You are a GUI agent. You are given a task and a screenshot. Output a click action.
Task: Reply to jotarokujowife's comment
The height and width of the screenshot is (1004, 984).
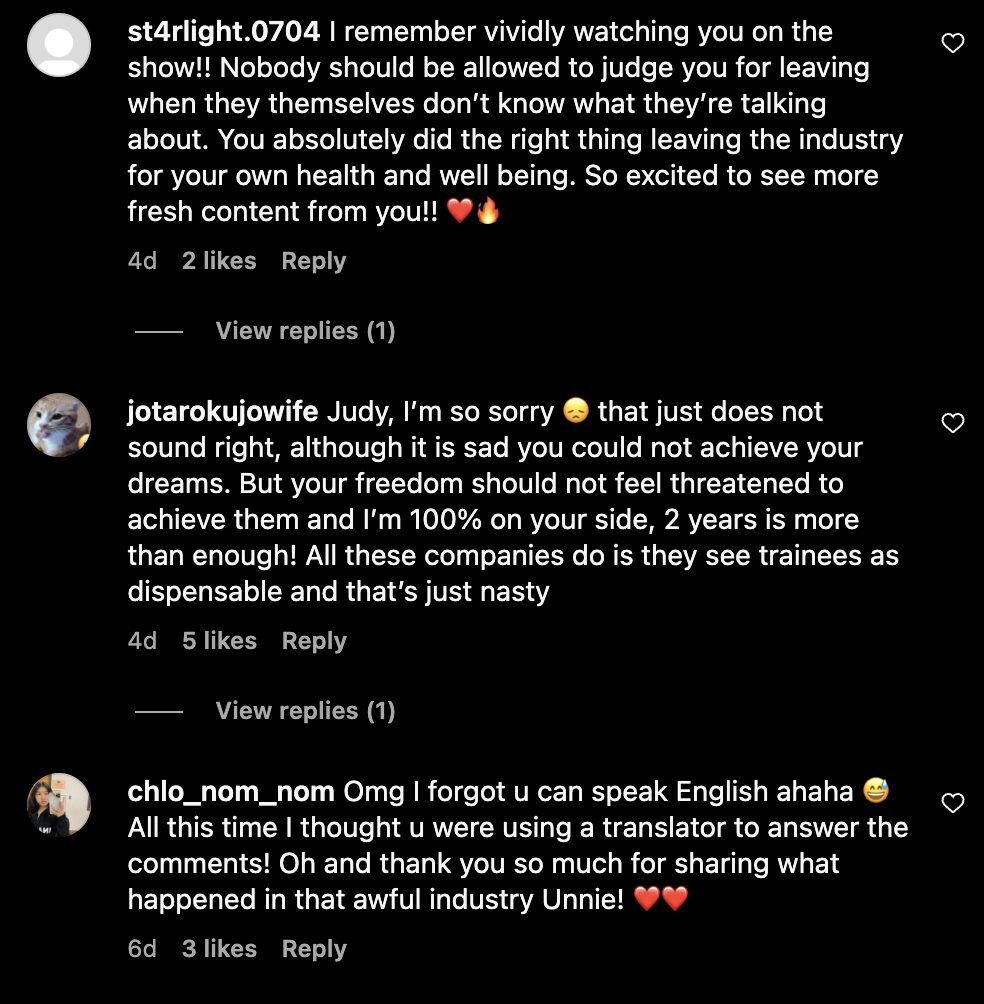click(313, 641)
